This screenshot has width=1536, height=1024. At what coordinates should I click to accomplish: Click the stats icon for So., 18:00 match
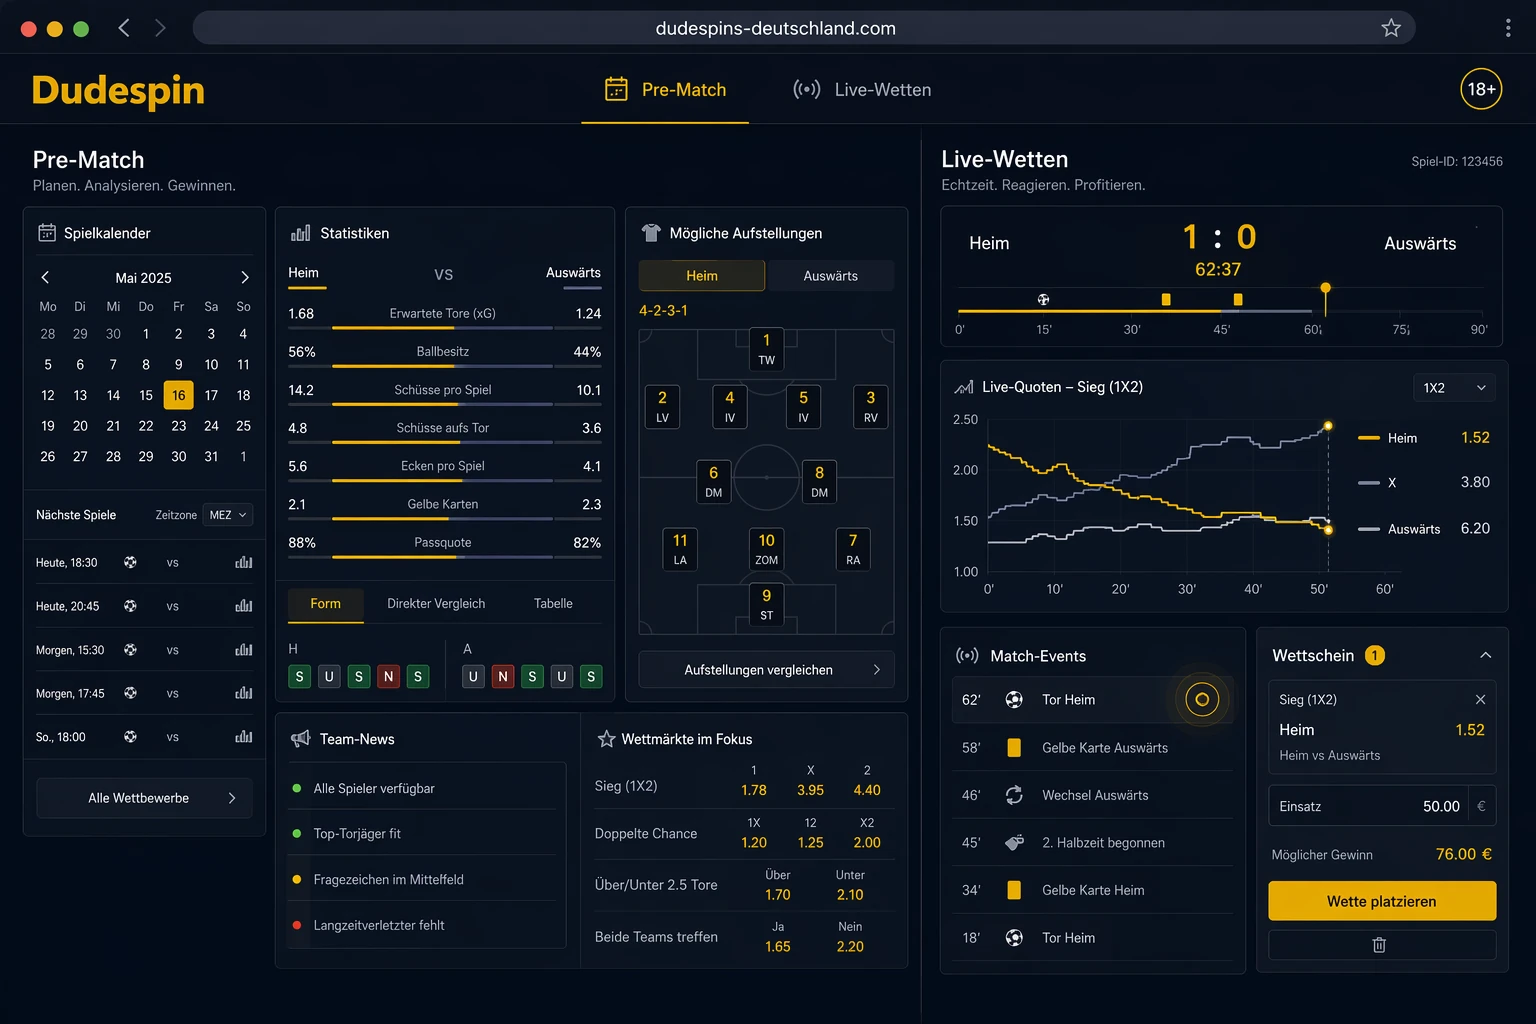coord(243,736)
